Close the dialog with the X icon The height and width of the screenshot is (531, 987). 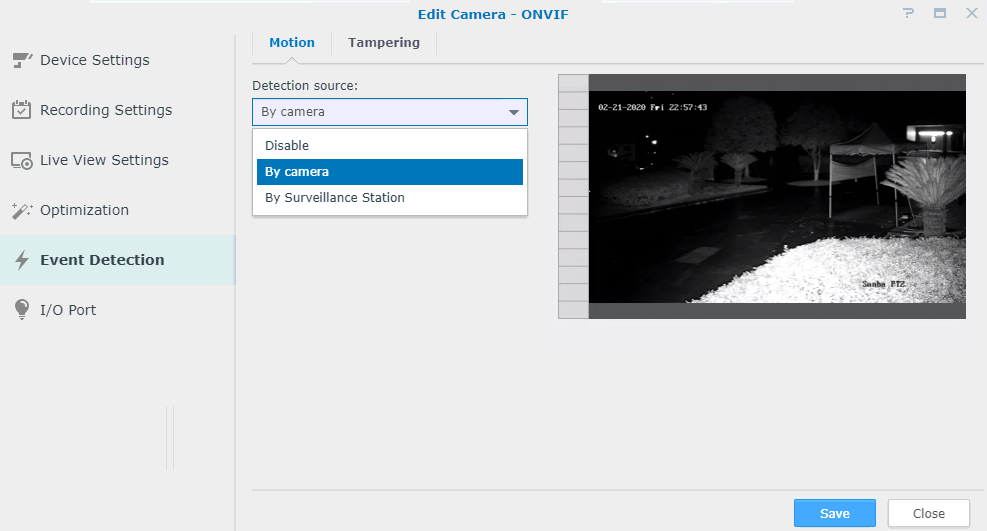coord(971,14)
